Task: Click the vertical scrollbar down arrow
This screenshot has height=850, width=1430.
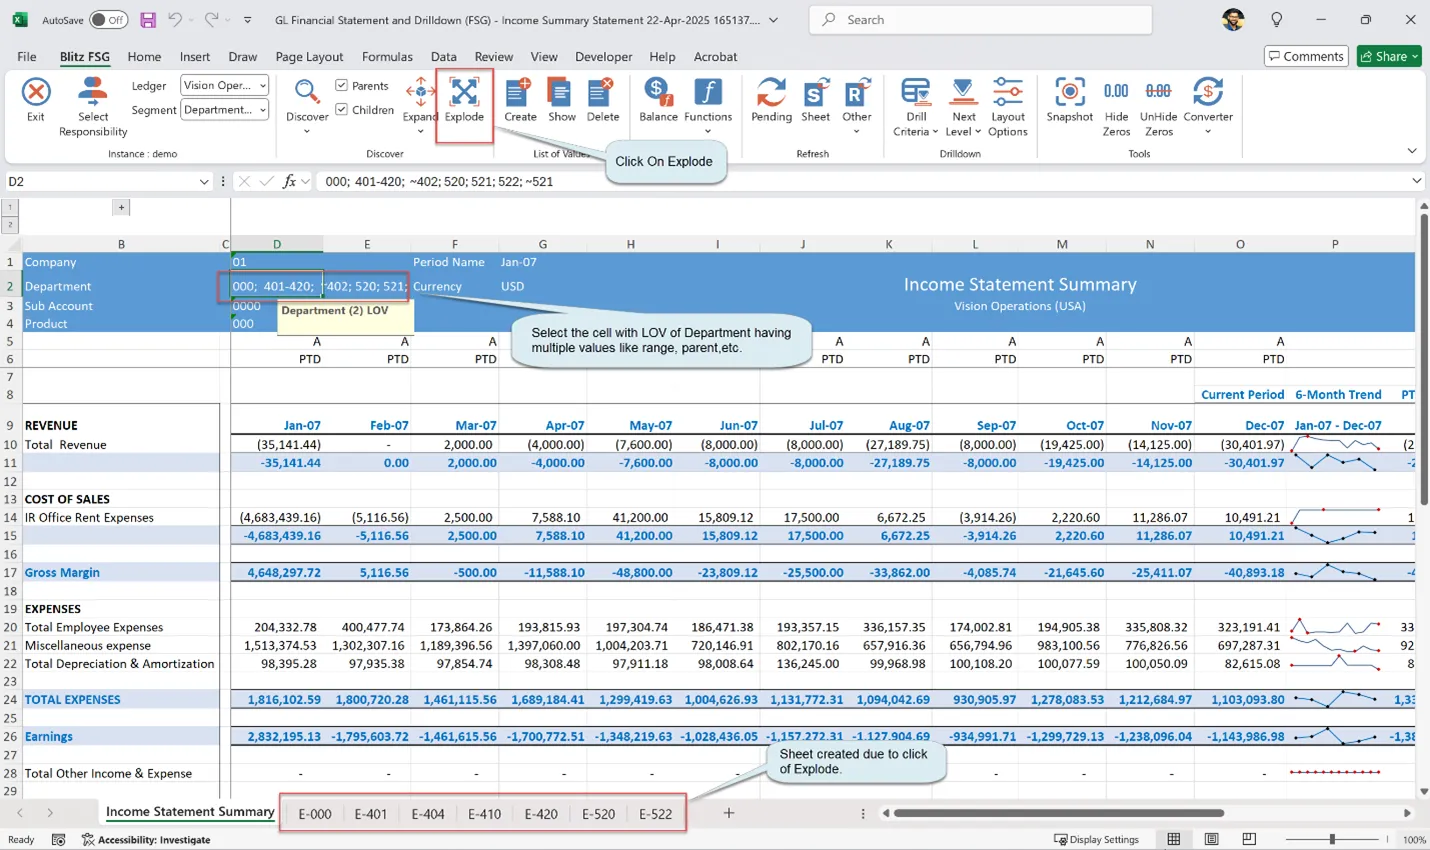Action: point(1424,791)
